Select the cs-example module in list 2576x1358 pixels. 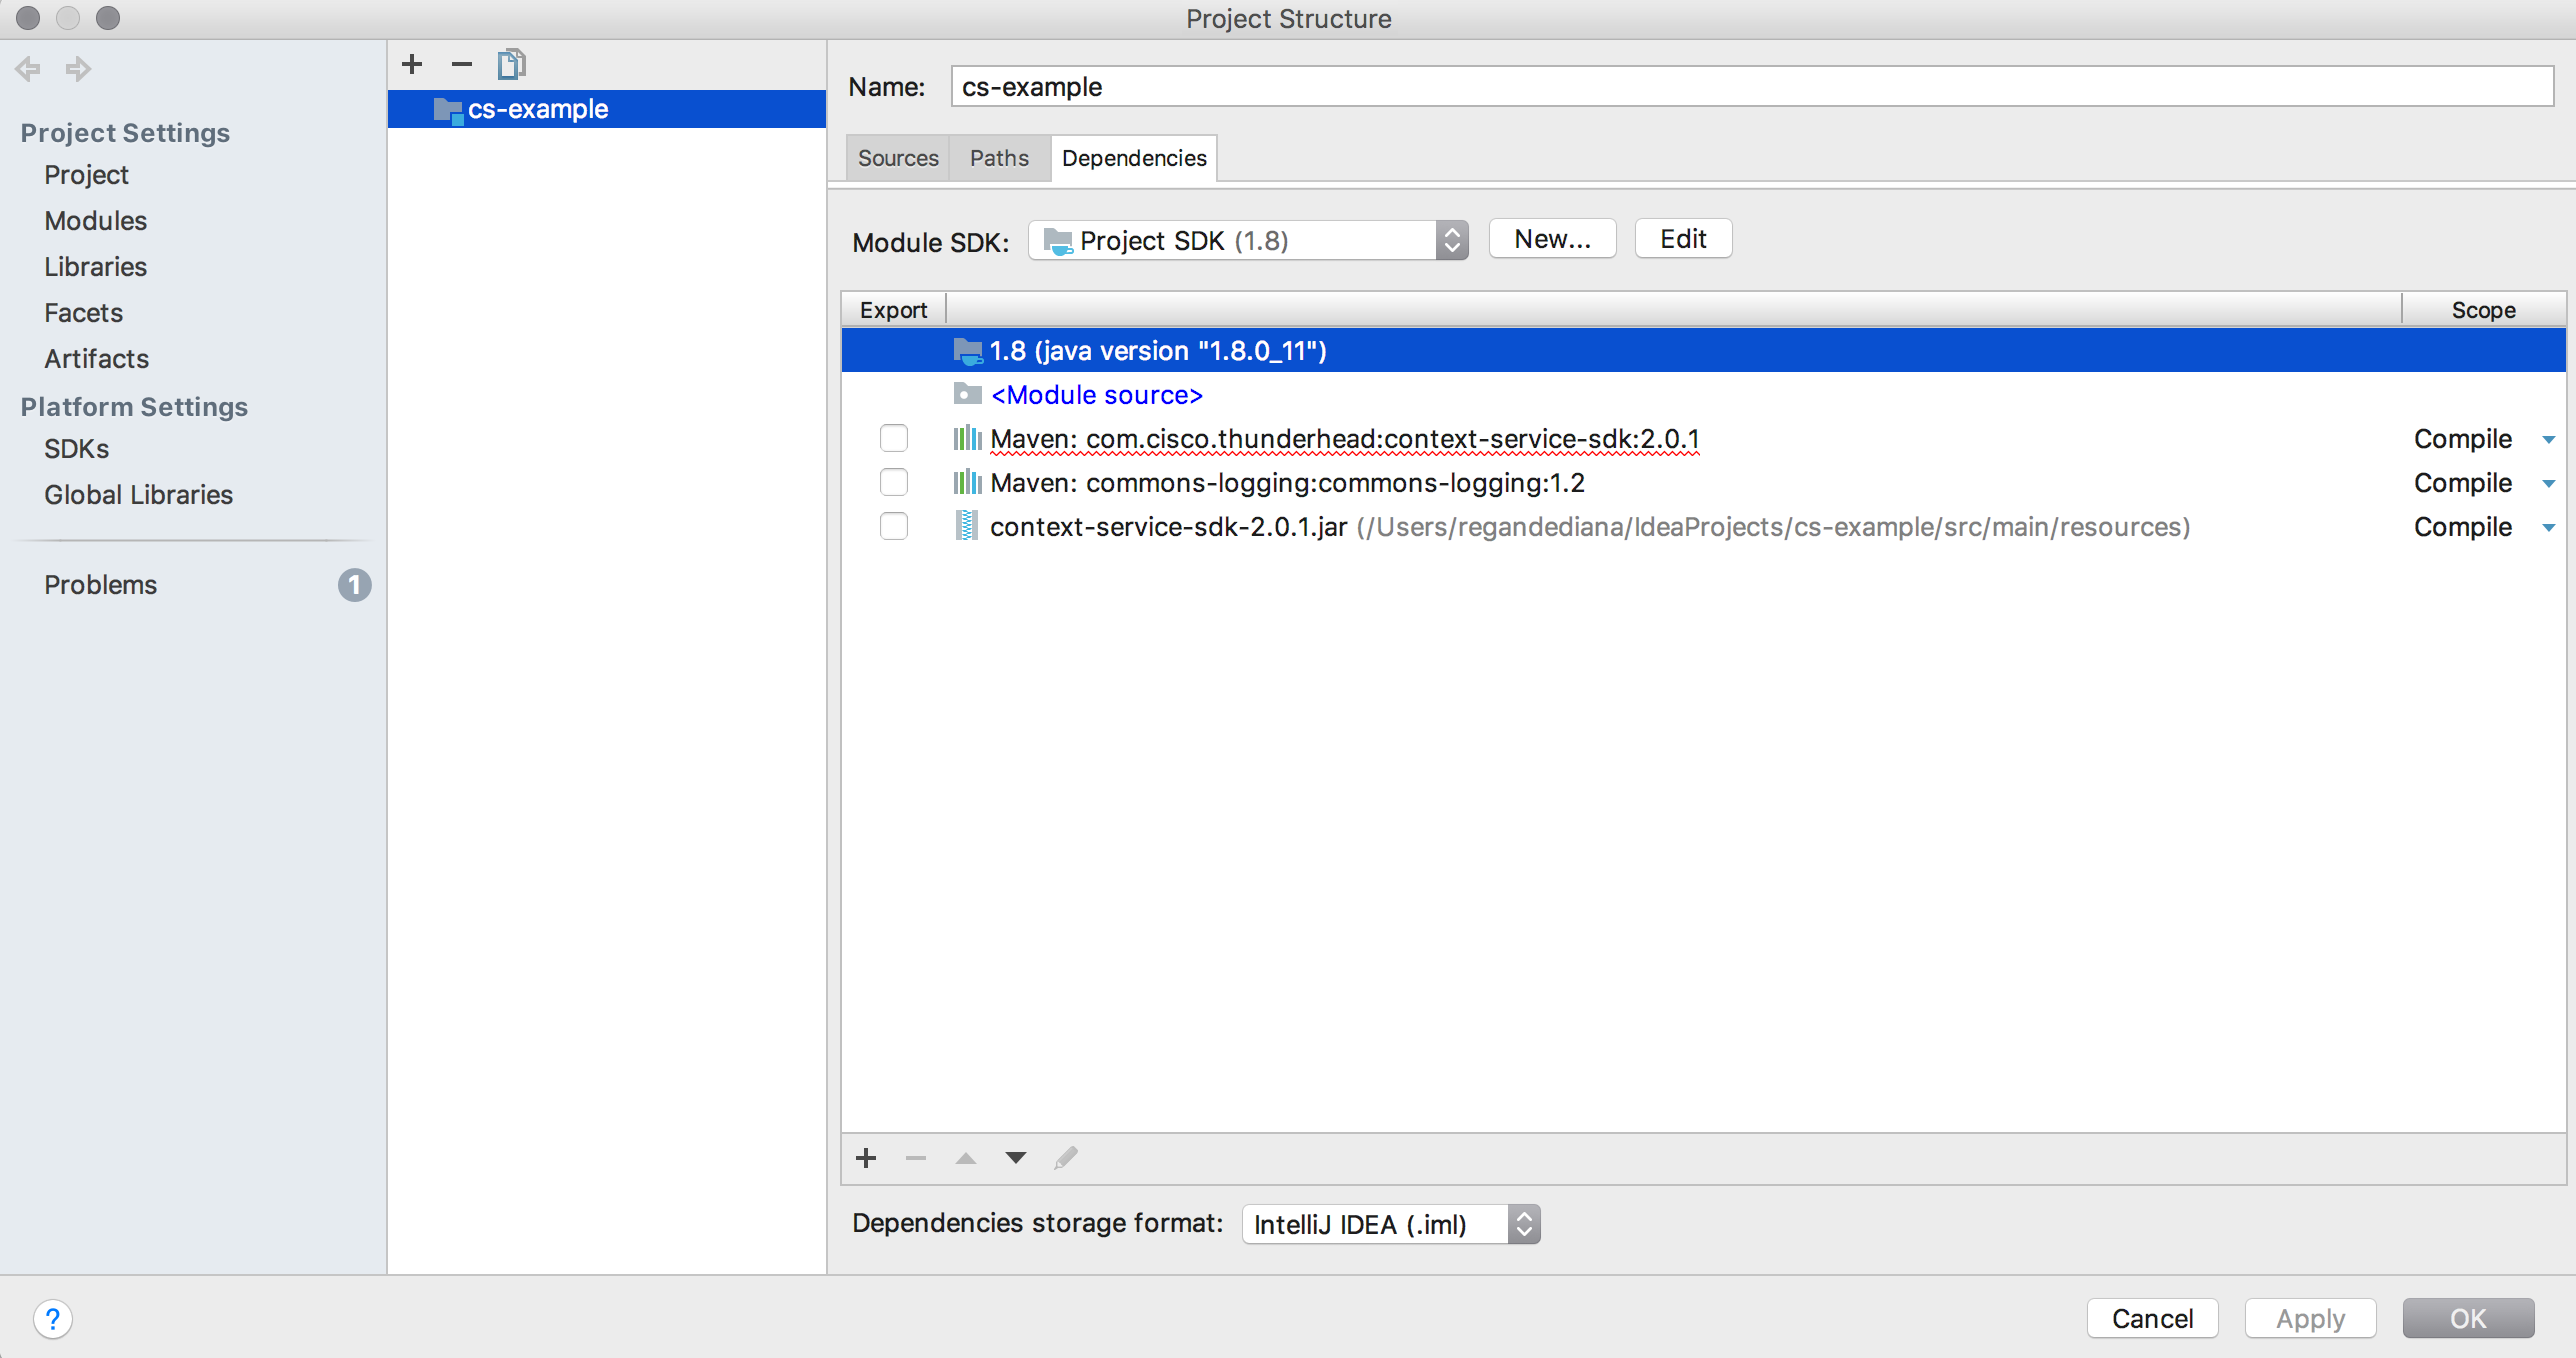coord(607,109)
